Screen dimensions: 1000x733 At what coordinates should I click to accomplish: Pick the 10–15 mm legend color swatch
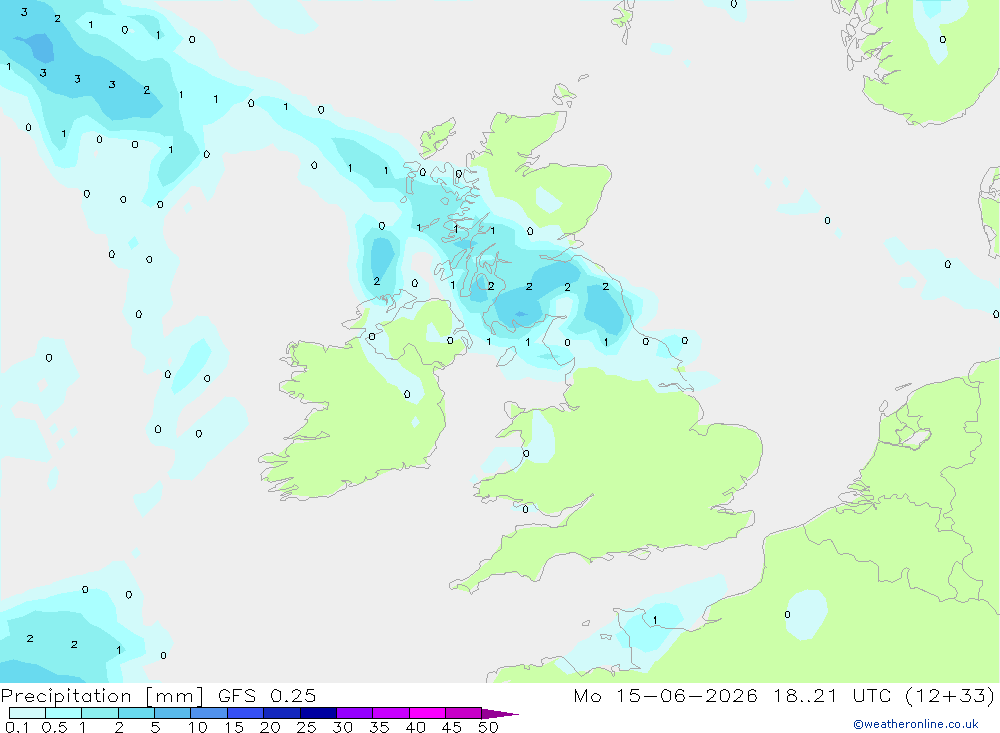[x=209, y=713]
